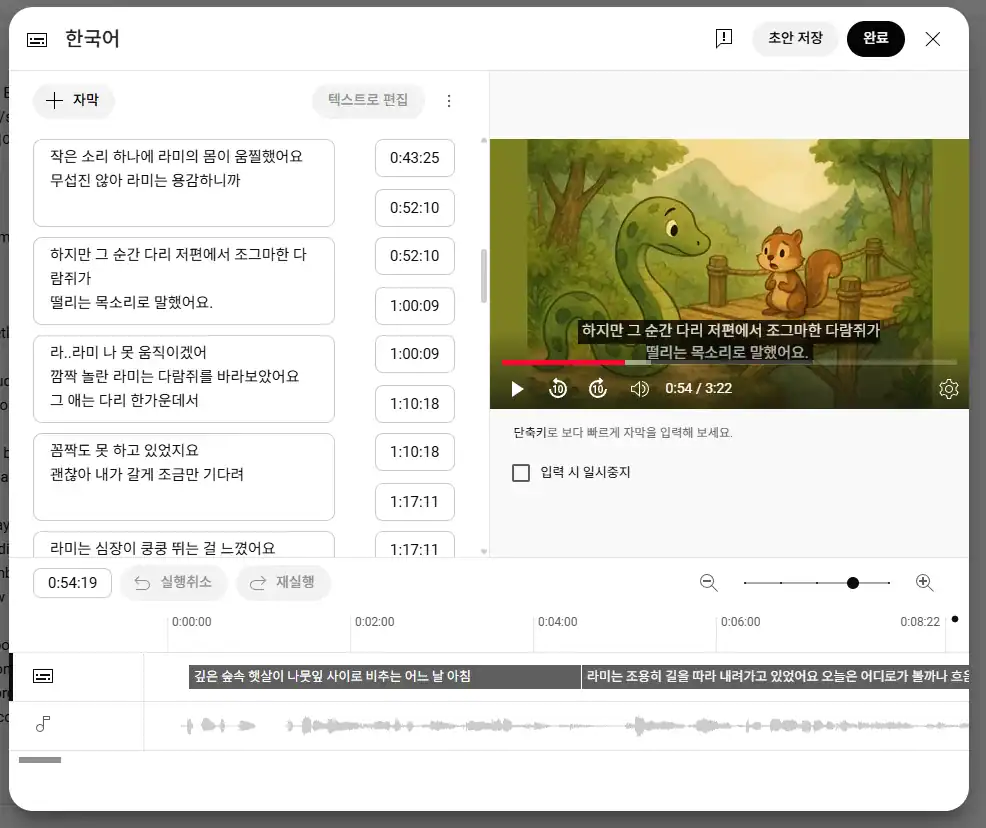
Task: Play the video in the preview player
Action: [517, 389]
